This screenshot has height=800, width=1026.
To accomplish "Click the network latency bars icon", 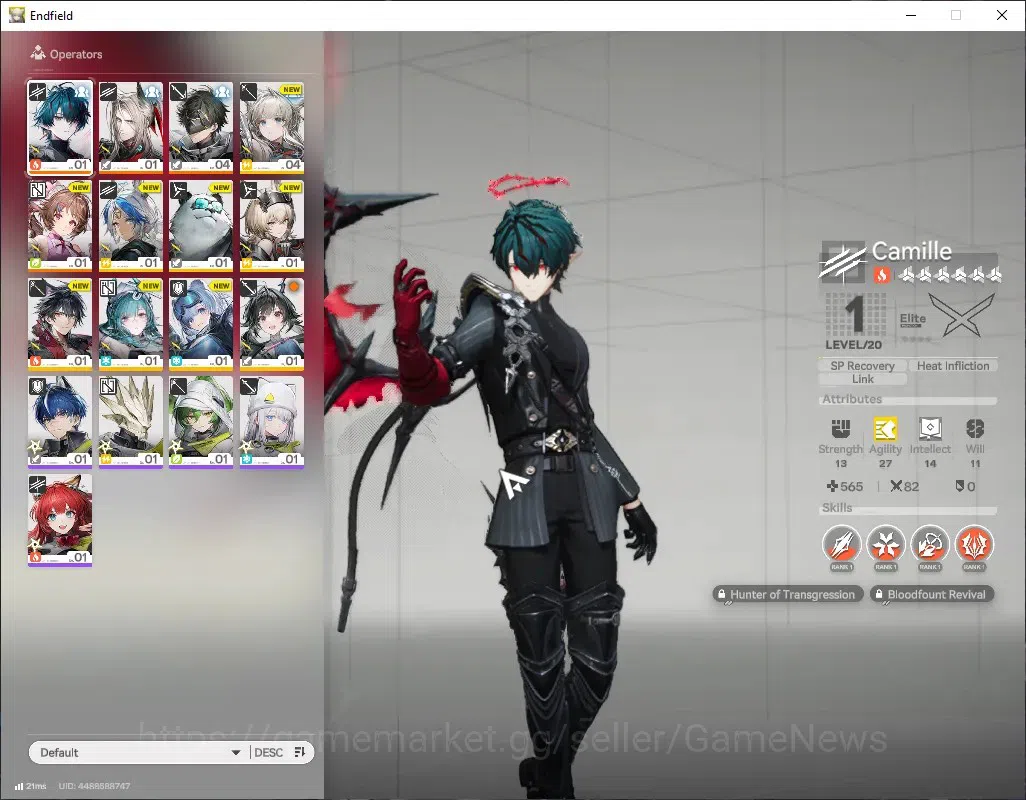I will pos(19,786).
